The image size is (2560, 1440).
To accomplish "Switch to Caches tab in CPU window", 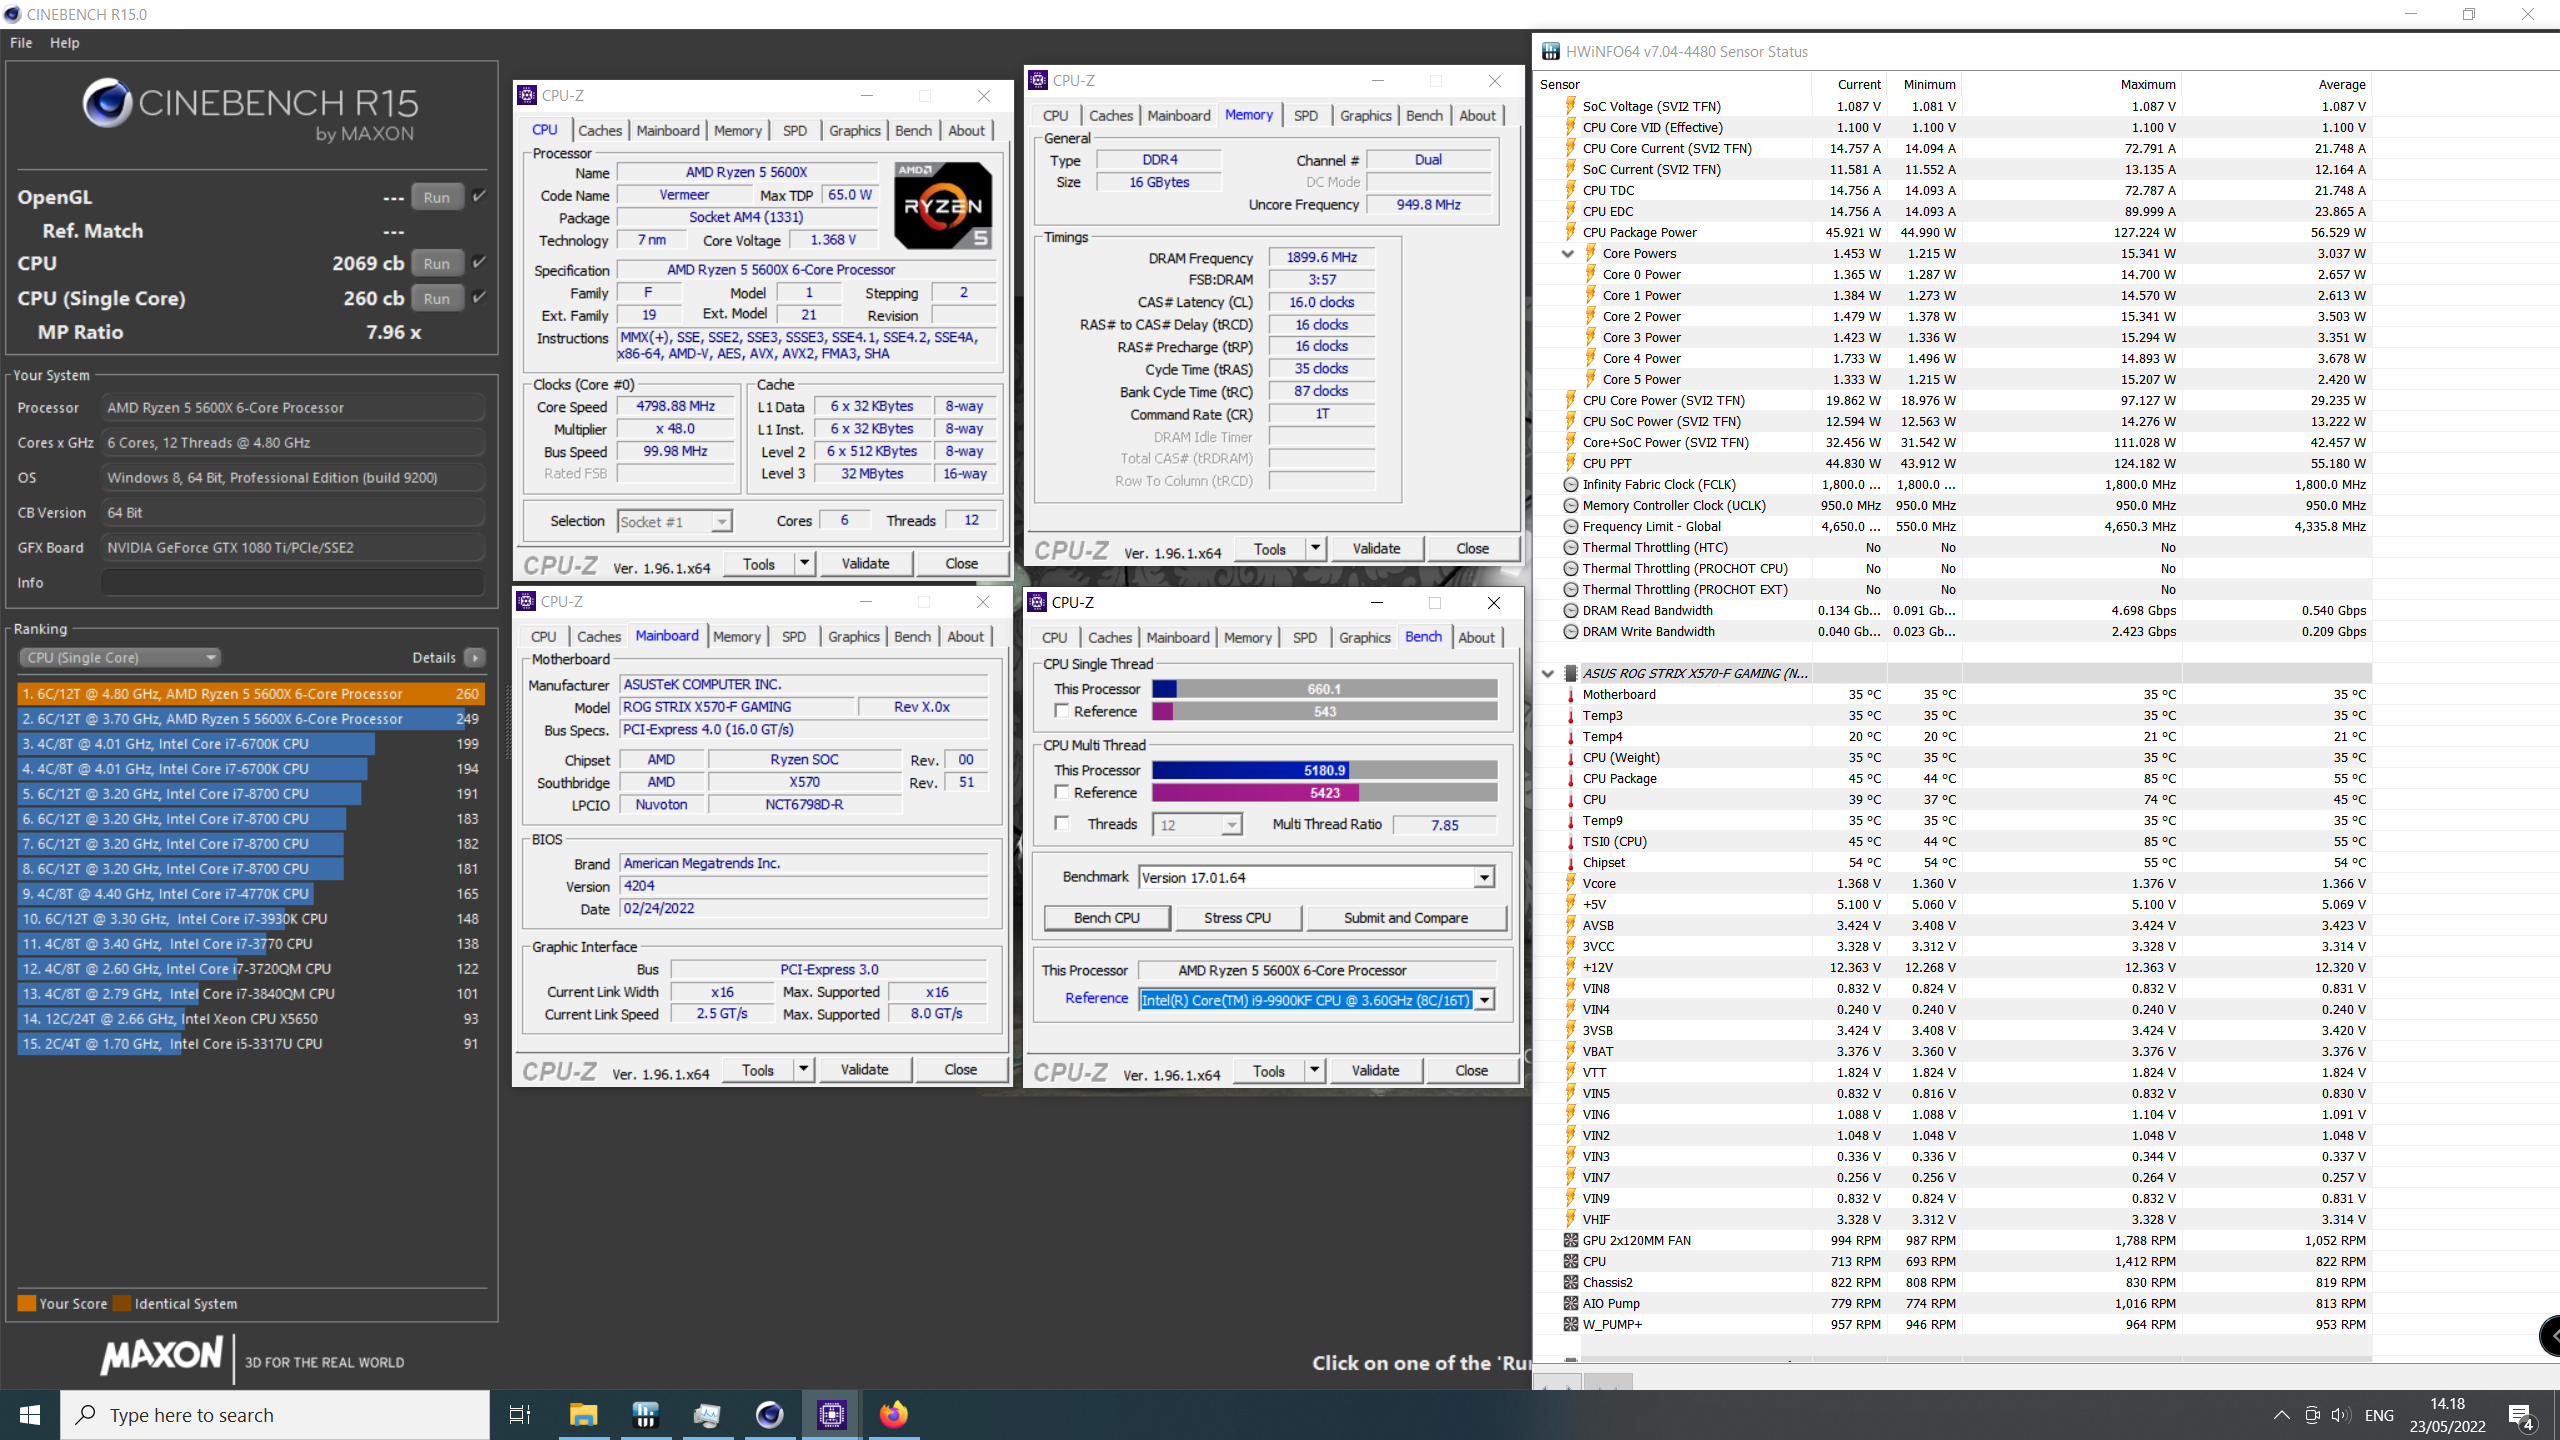I will [x=600, y=130].
